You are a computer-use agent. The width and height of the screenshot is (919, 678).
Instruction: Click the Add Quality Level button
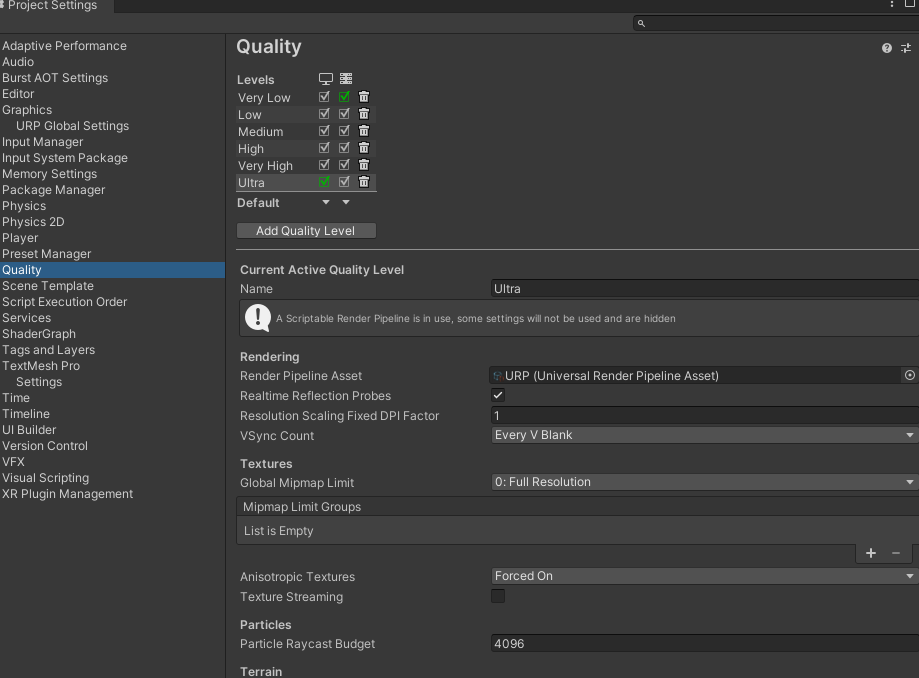pos(306,230)
